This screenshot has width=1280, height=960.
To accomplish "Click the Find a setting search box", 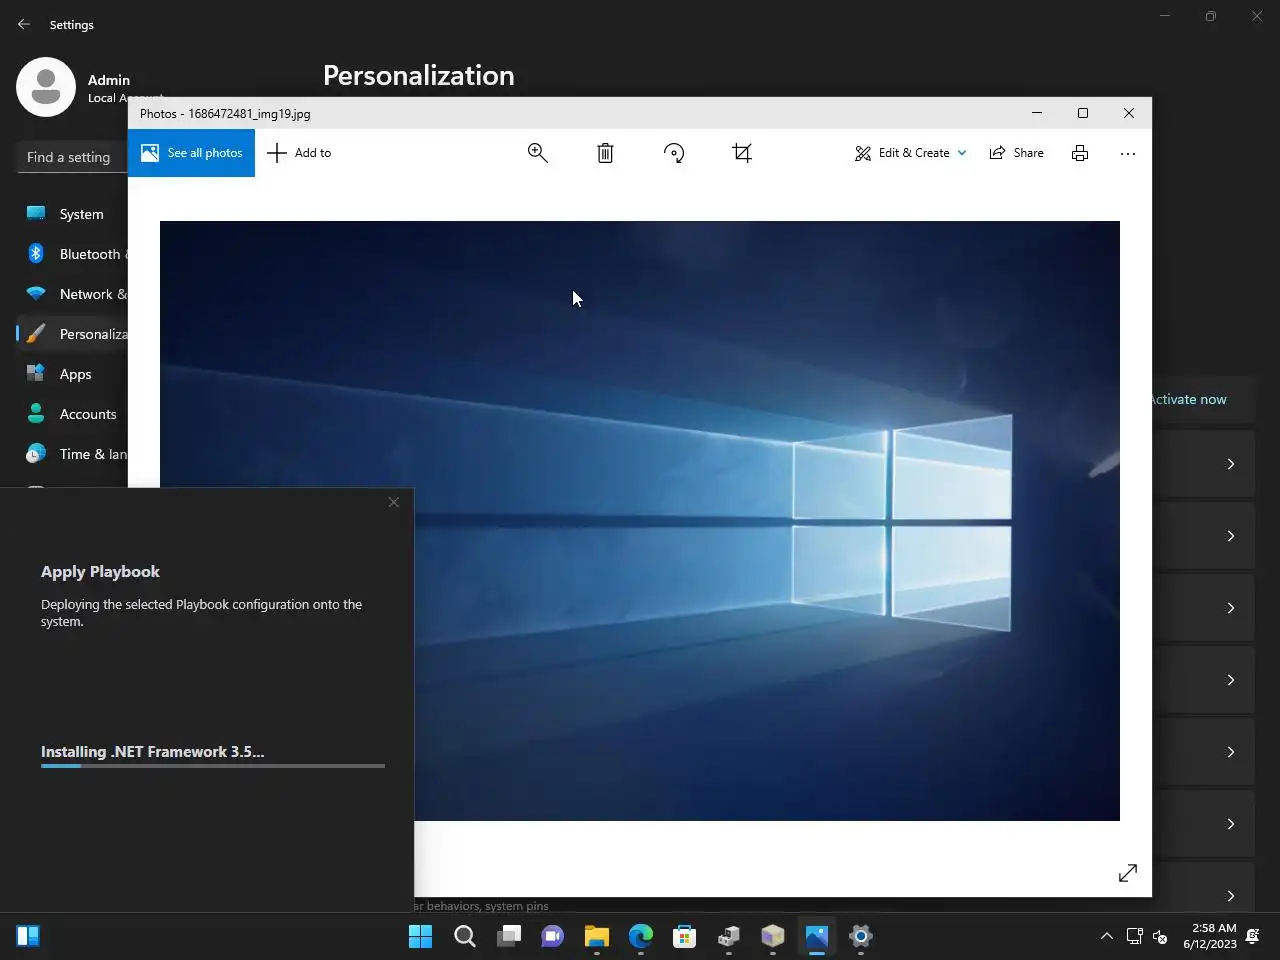I will click(x=72, y=157).
